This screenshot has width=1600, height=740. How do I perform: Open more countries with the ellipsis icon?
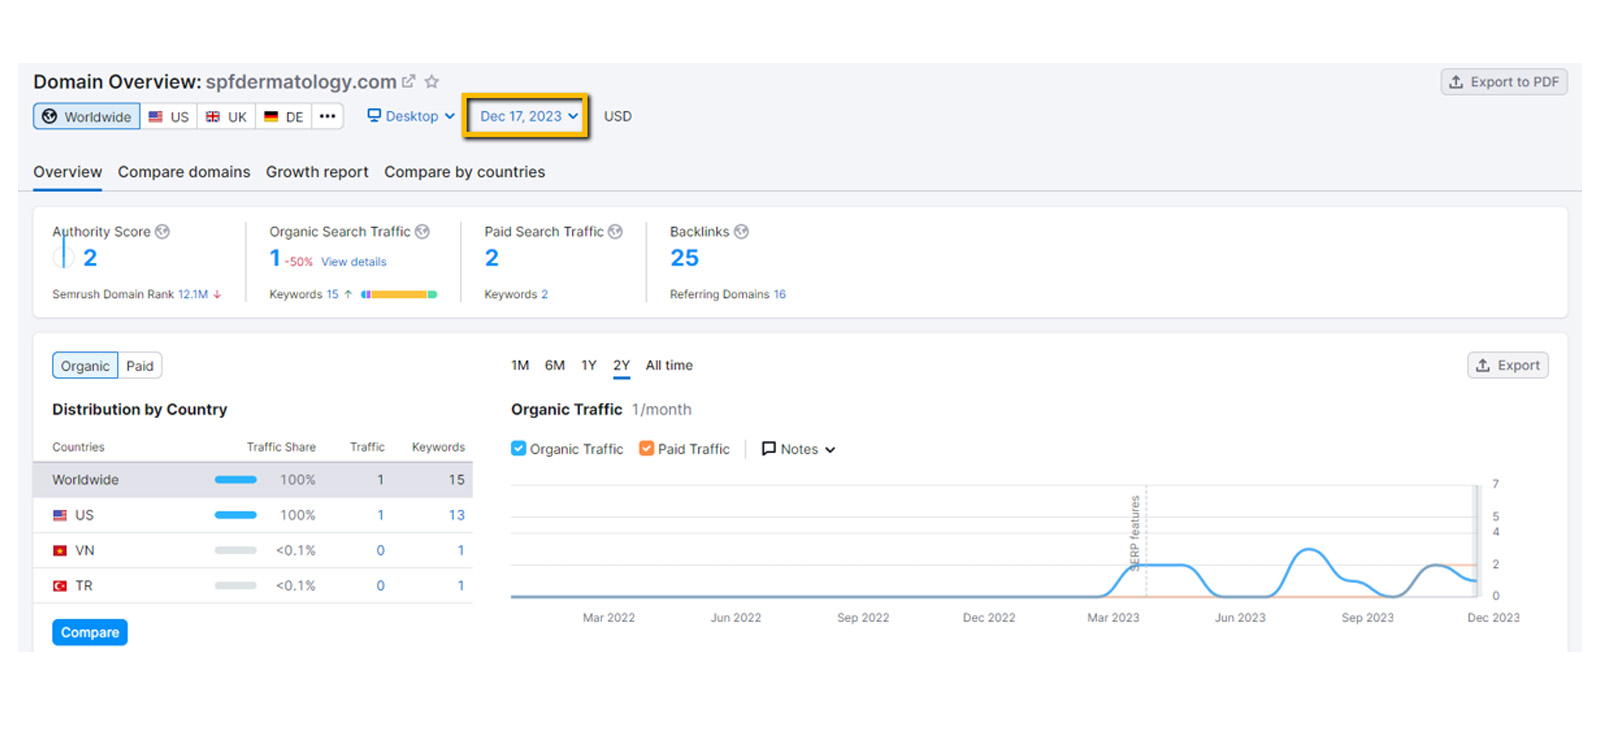coord(327,116)
